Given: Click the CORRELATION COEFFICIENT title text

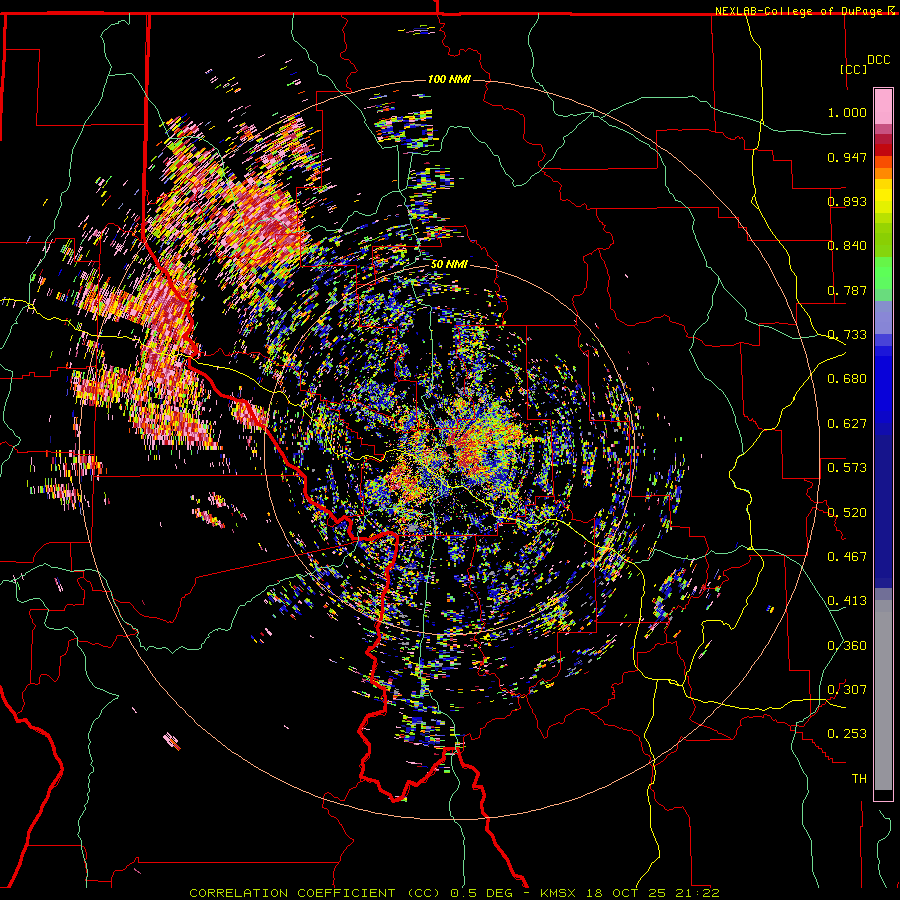Looking at the screenshot, I should [x=292, y=893].
